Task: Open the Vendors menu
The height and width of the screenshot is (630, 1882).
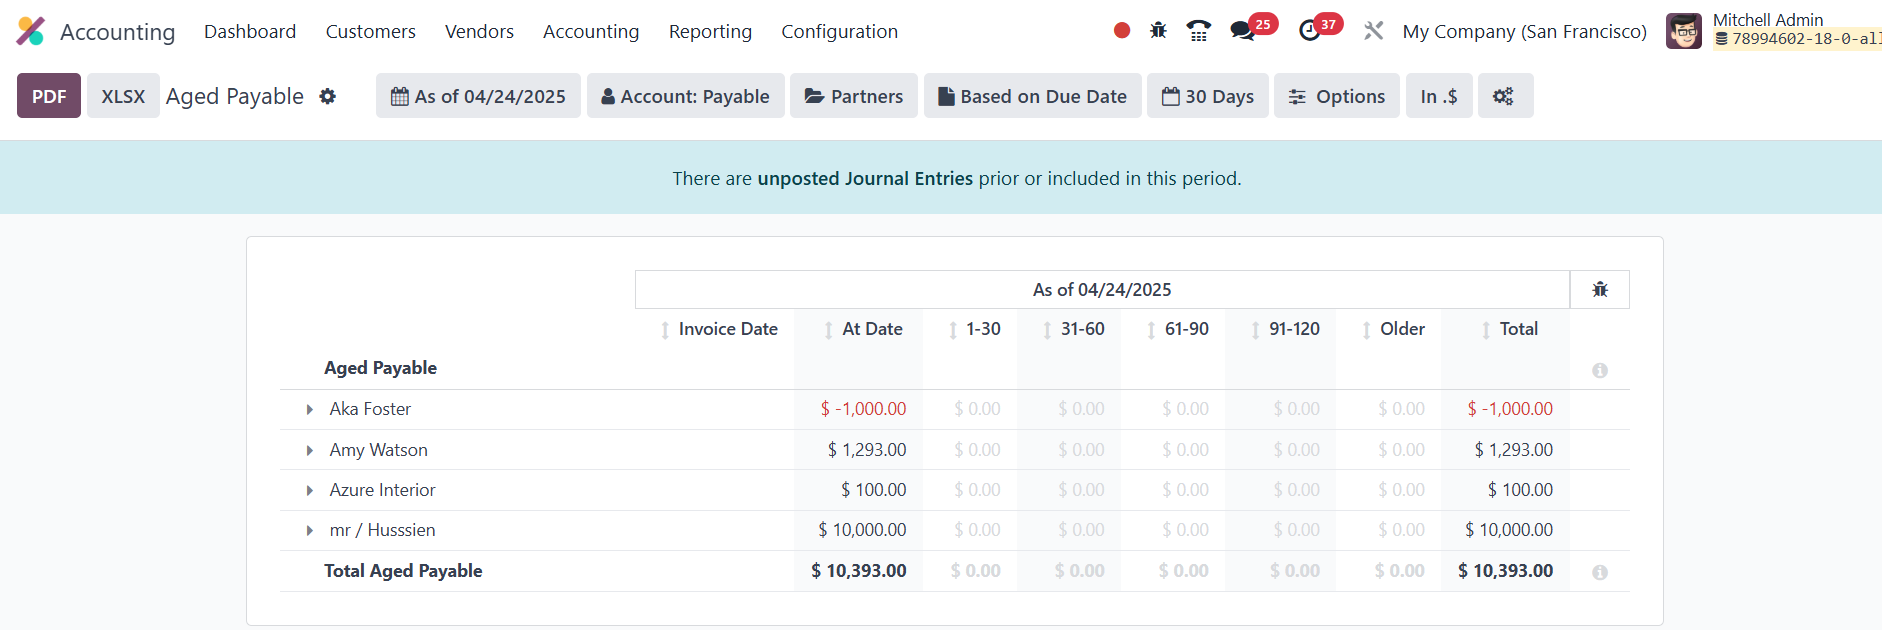Action: pos(479,32)
